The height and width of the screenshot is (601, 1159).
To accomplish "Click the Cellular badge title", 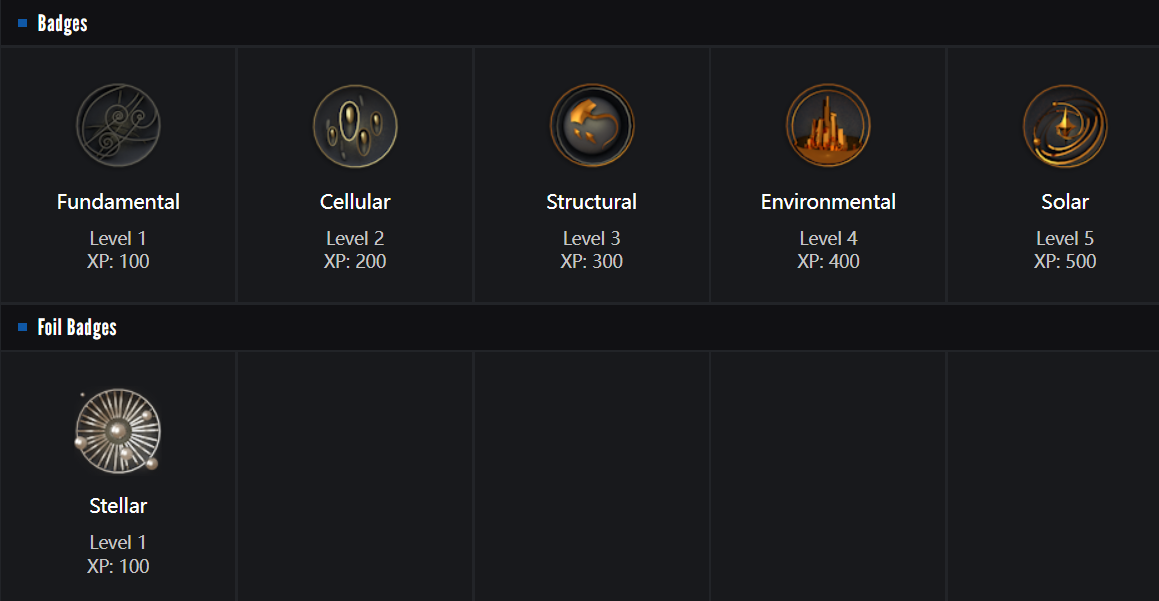I will tap(355, 202).
